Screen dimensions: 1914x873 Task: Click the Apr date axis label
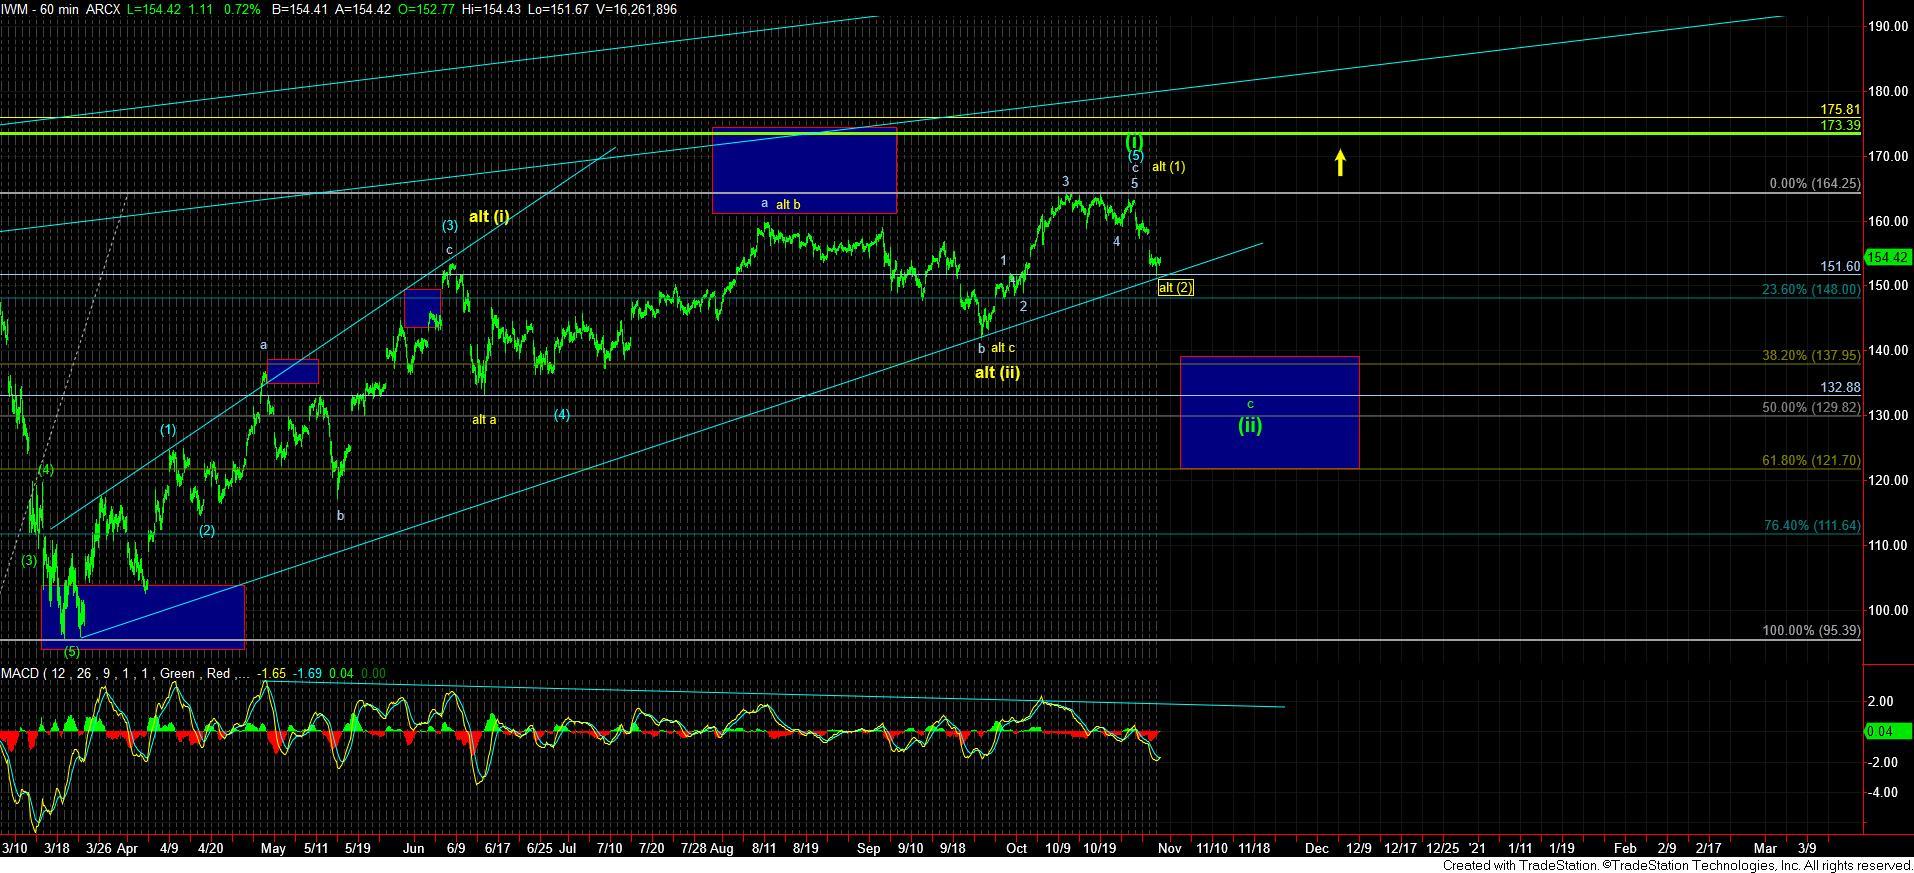click(127, 849)
